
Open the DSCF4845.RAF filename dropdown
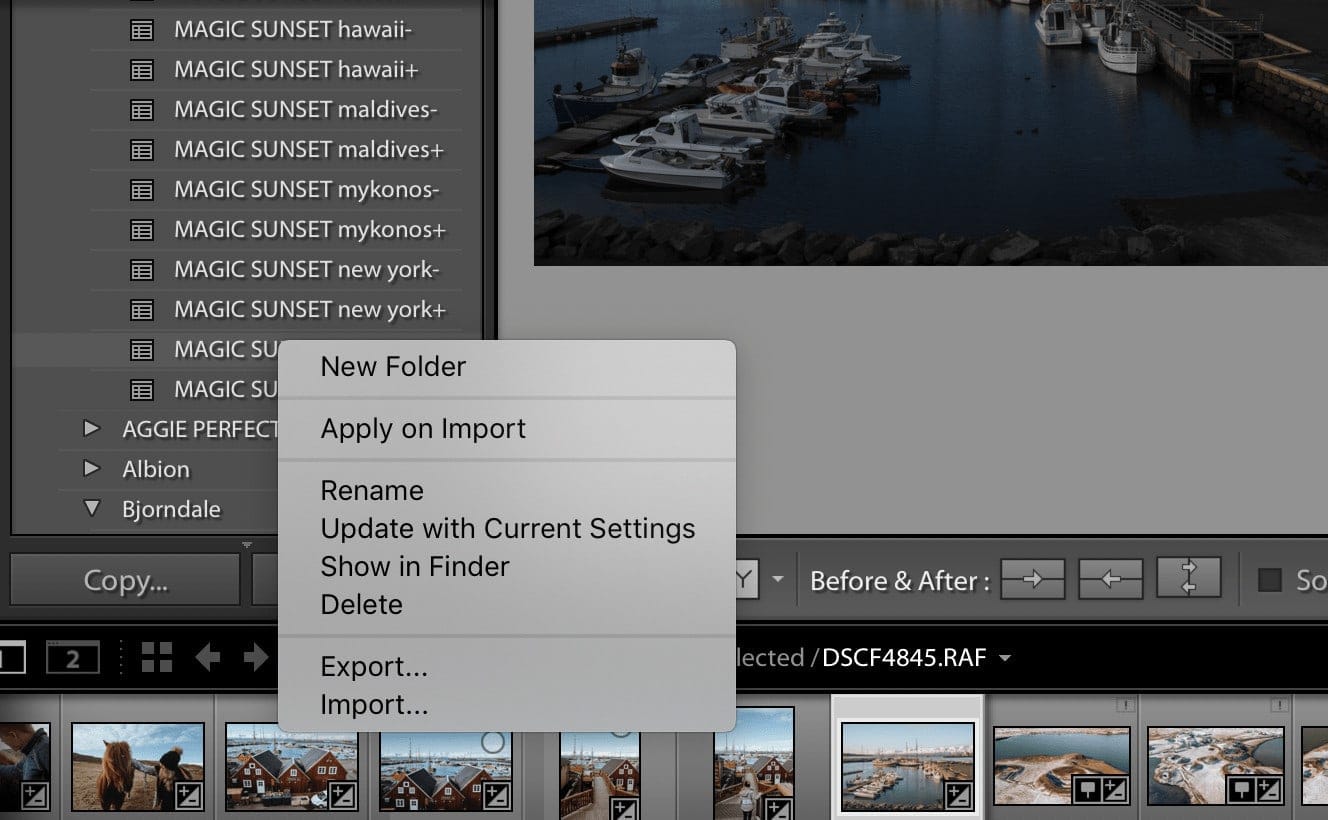[x=1004, y=658]
